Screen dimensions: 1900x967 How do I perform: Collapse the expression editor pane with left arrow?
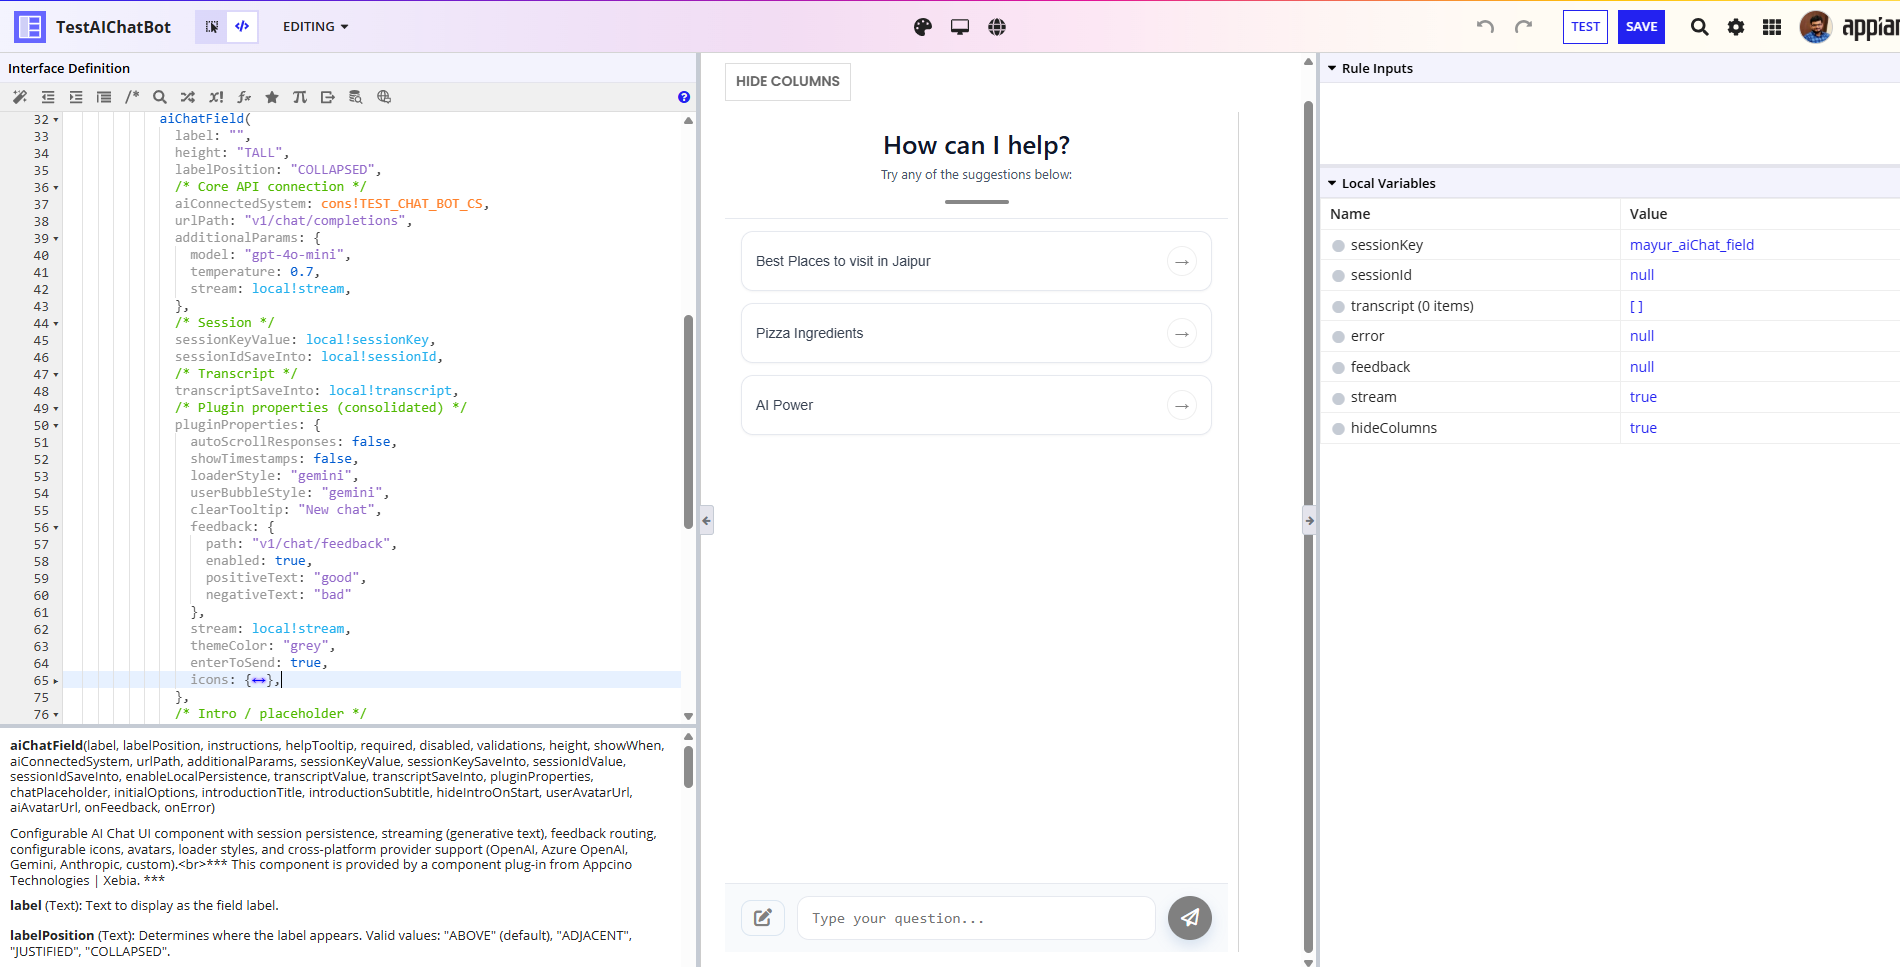707,521
